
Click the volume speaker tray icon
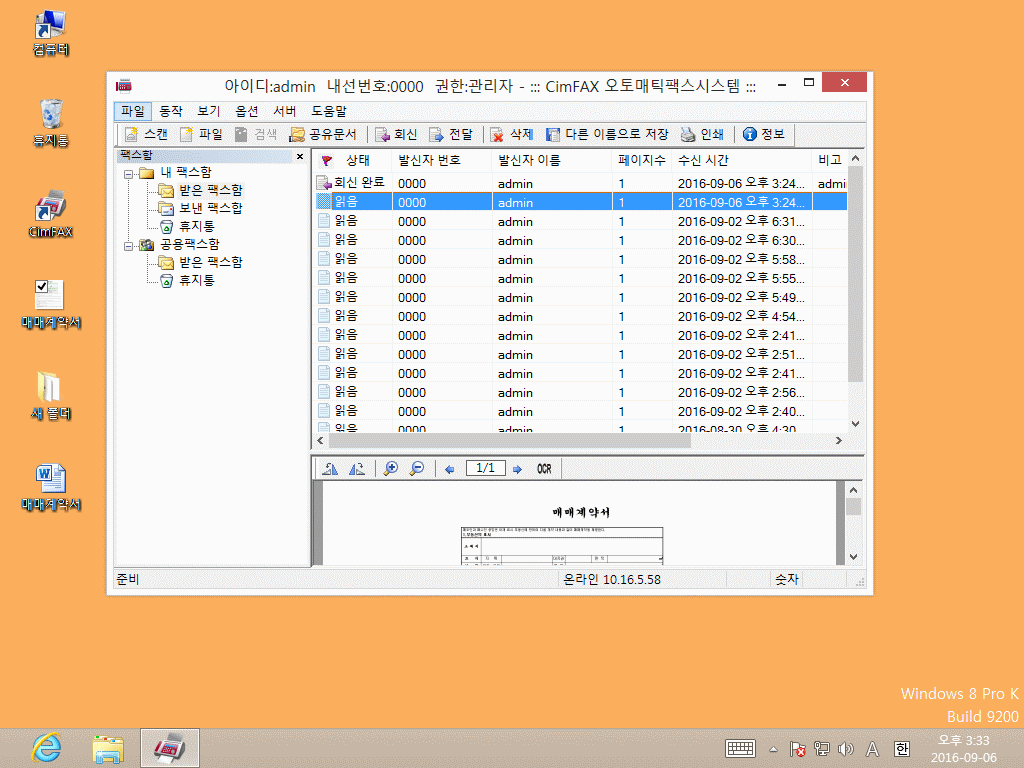point(846,749)
